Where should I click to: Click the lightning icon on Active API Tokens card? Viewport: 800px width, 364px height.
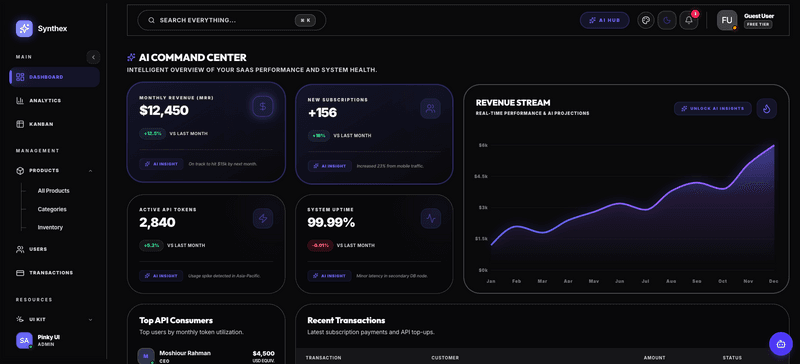point(263,219)
